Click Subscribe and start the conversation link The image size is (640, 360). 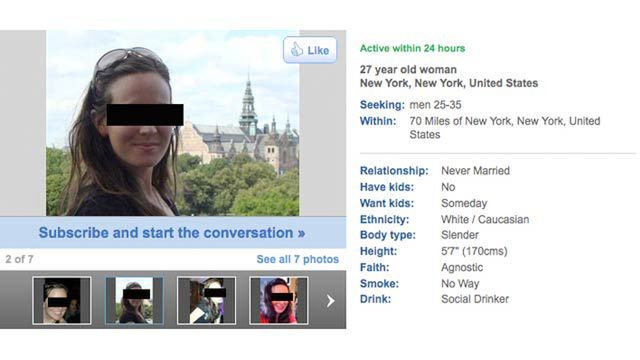point(172,233)
